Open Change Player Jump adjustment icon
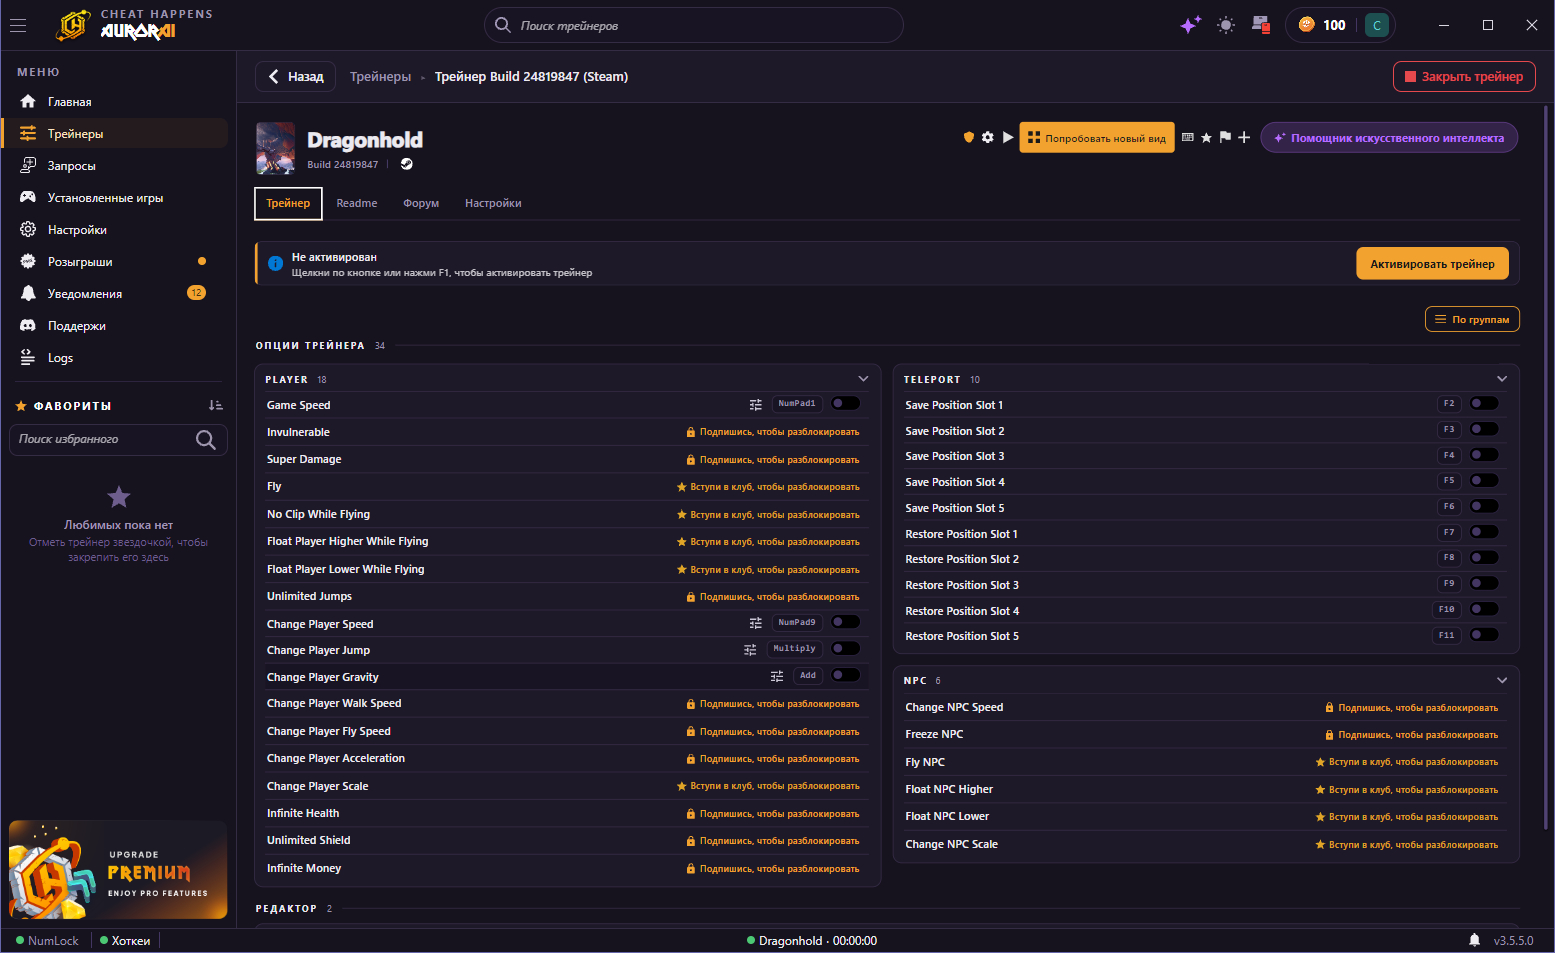The height and width of the screenshot is (953, 1555). tap(750, 649)
